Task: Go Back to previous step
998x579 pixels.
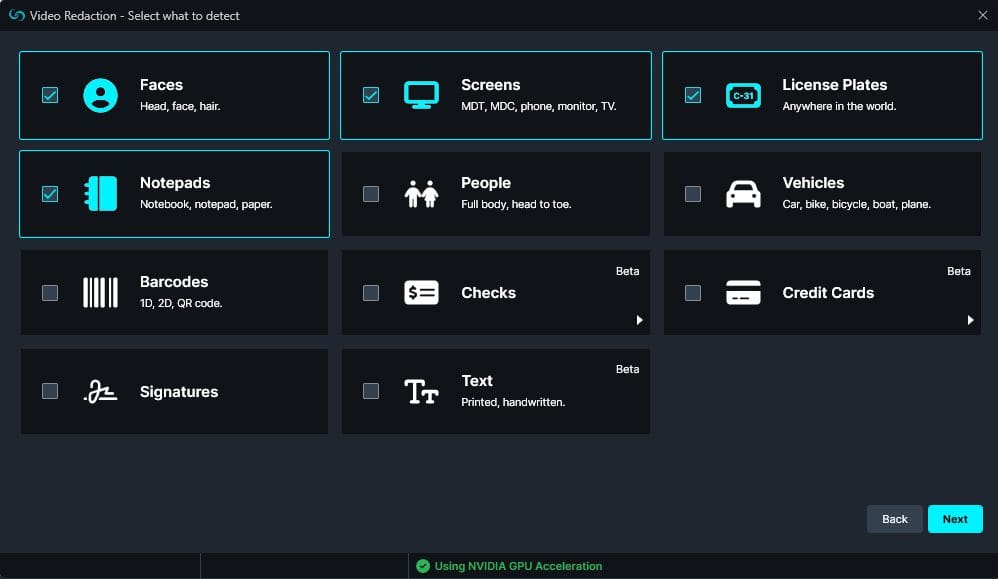Action: pos(894,519)
